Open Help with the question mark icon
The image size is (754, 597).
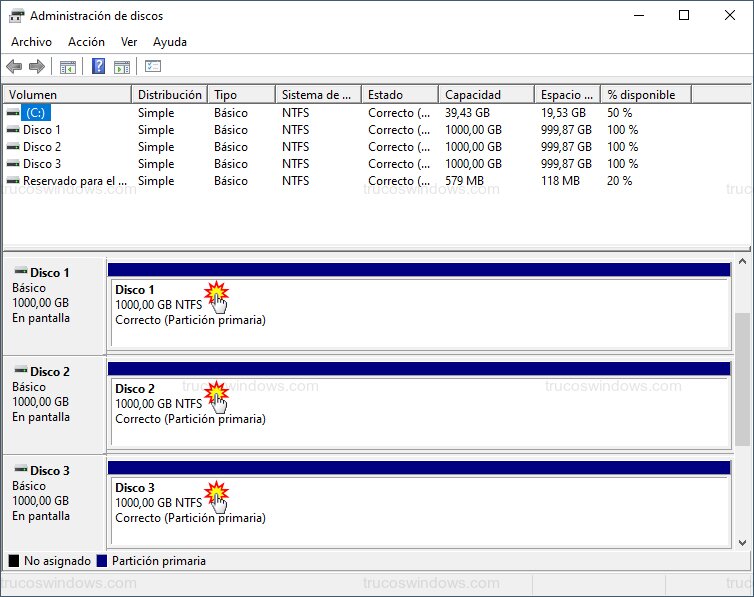pyautogui.click(x=98, y=67)
